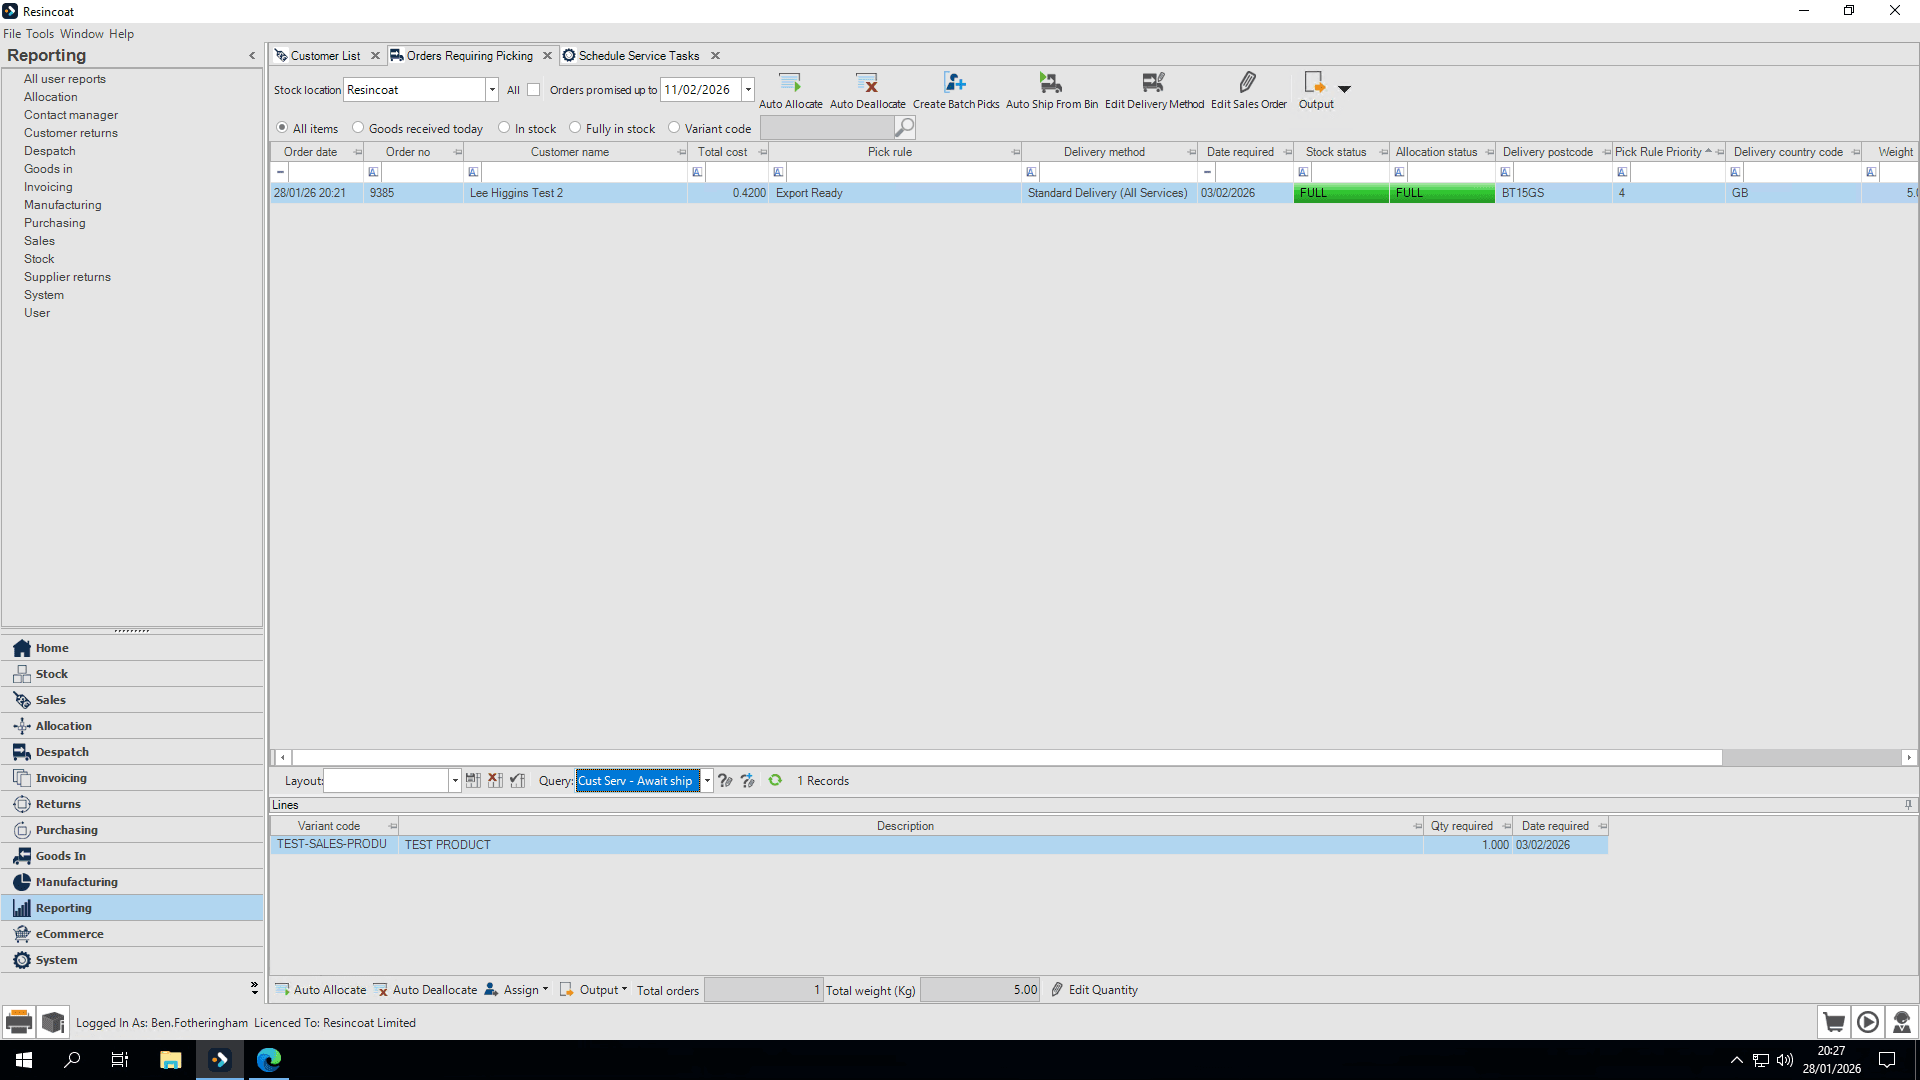Click the bottom Auto Deallocate button

[426, 990]
